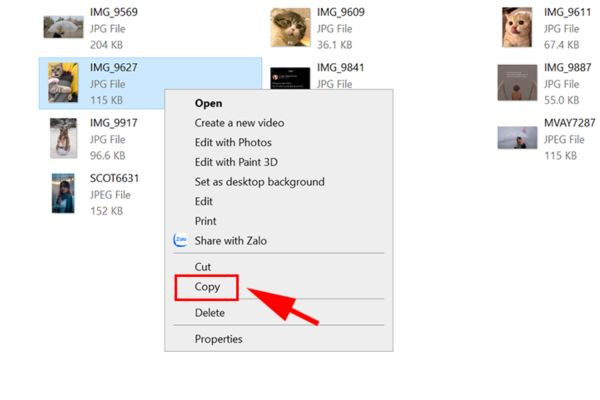Select the IMG_9917 thumbnail

pos(64,138)
